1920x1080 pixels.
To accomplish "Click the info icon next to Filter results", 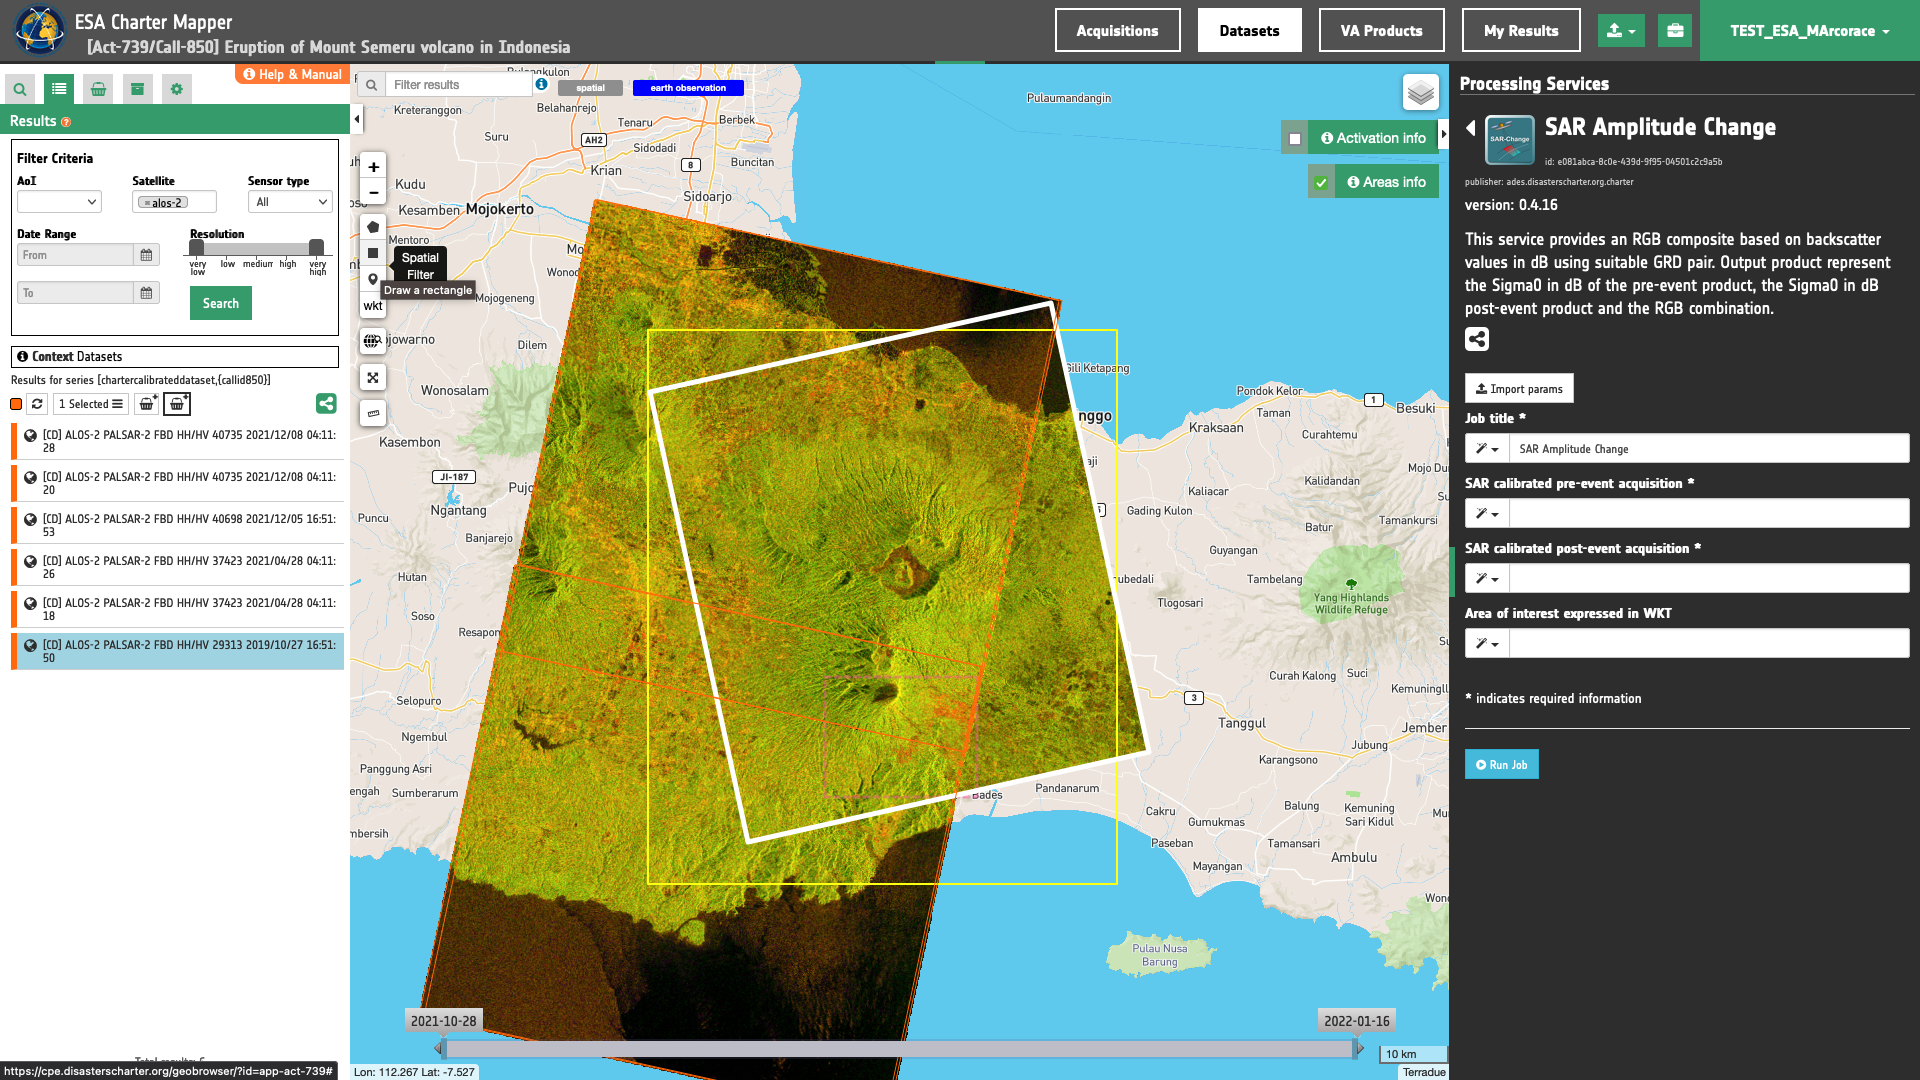I will click(x=542, y=84).
